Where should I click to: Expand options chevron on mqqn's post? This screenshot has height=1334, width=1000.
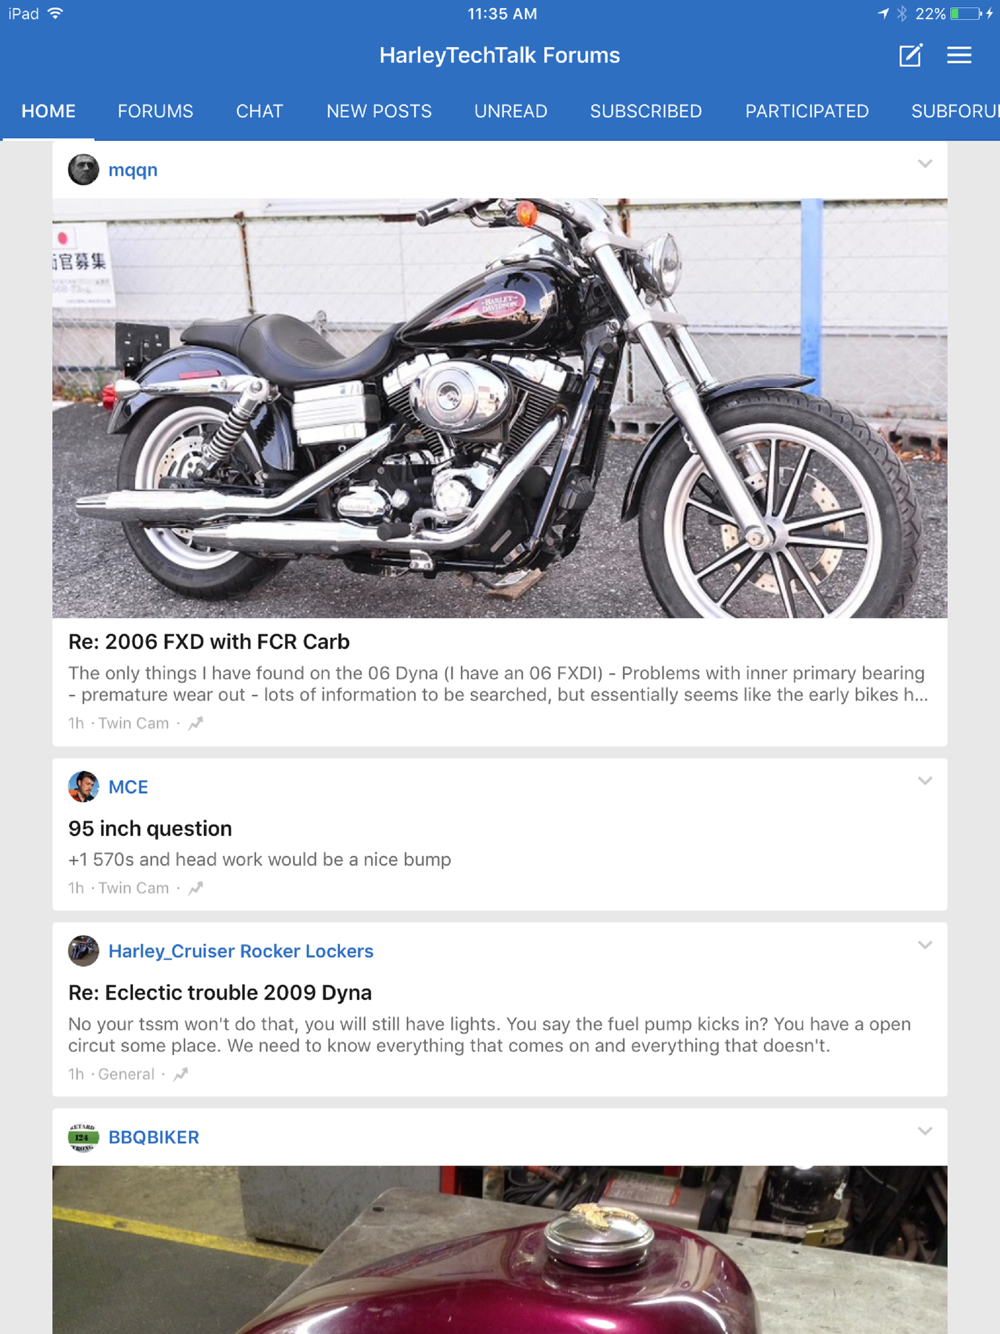point(925,163)
